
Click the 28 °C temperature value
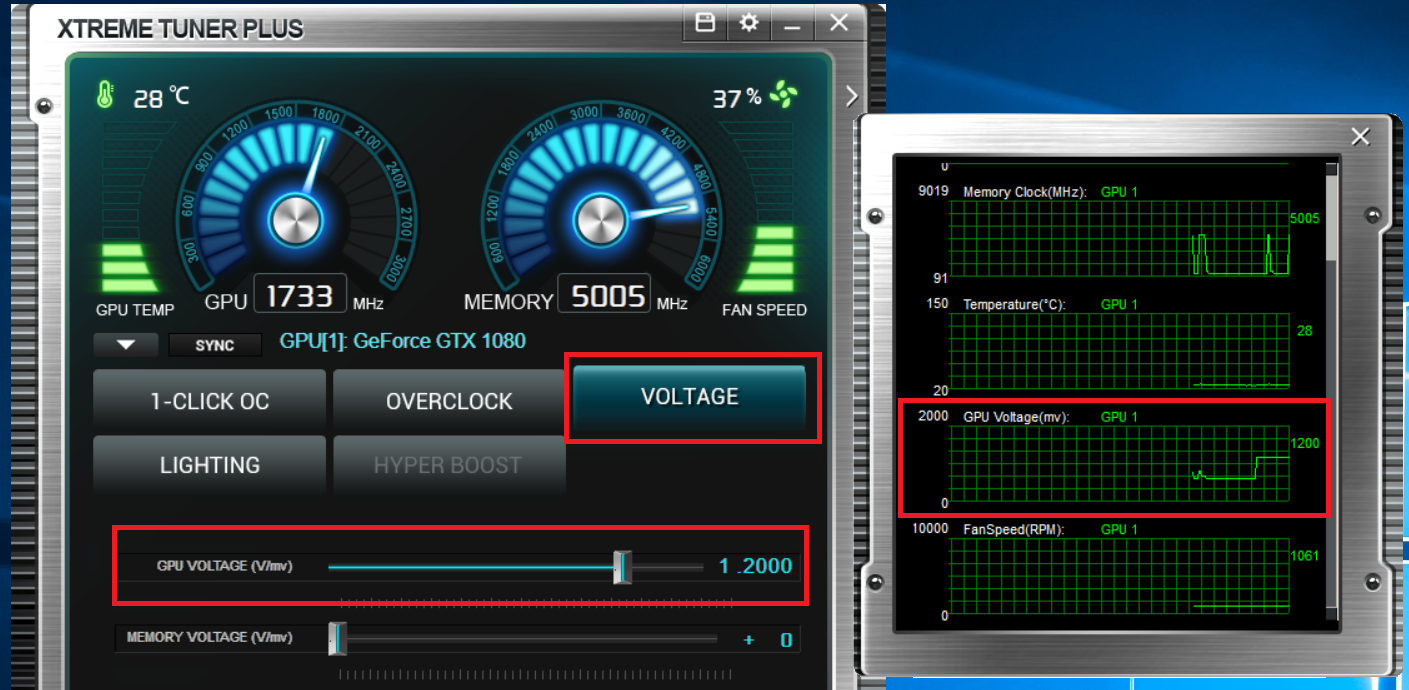click(x=161, y=96)
